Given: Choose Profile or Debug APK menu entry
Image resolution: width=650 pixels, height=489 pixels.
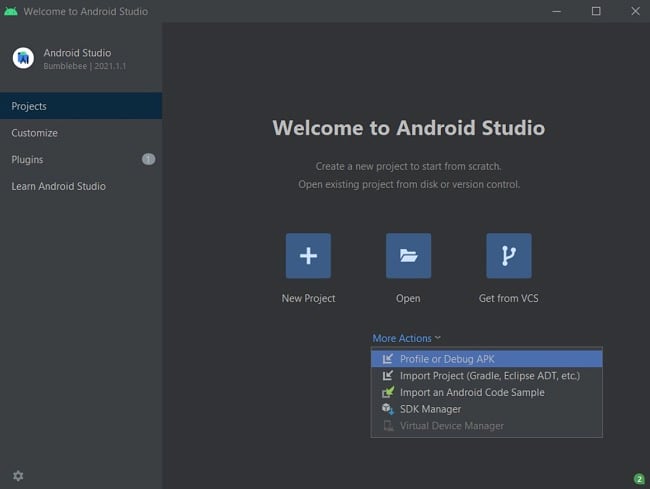Looking at the screenshot, I should [487, 359].
